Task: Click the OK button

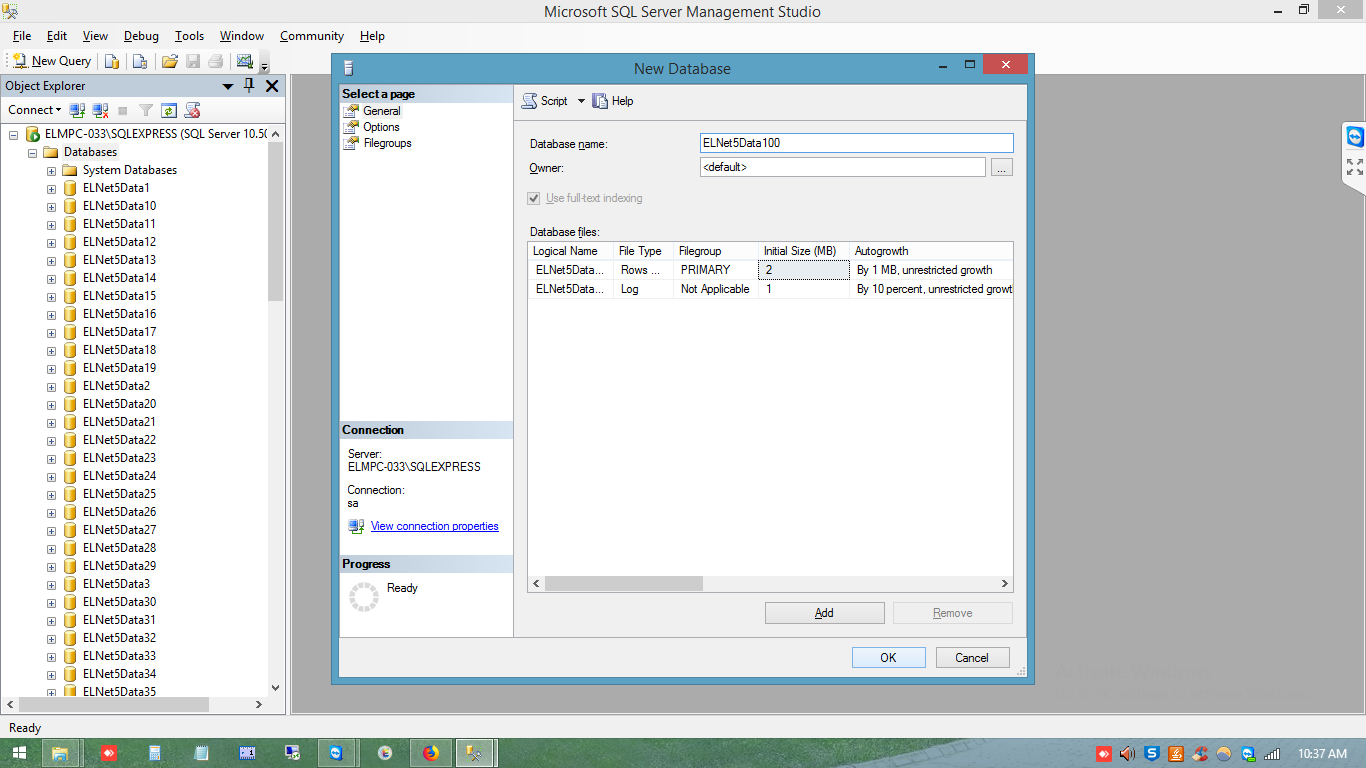Action: click(888, 658)
